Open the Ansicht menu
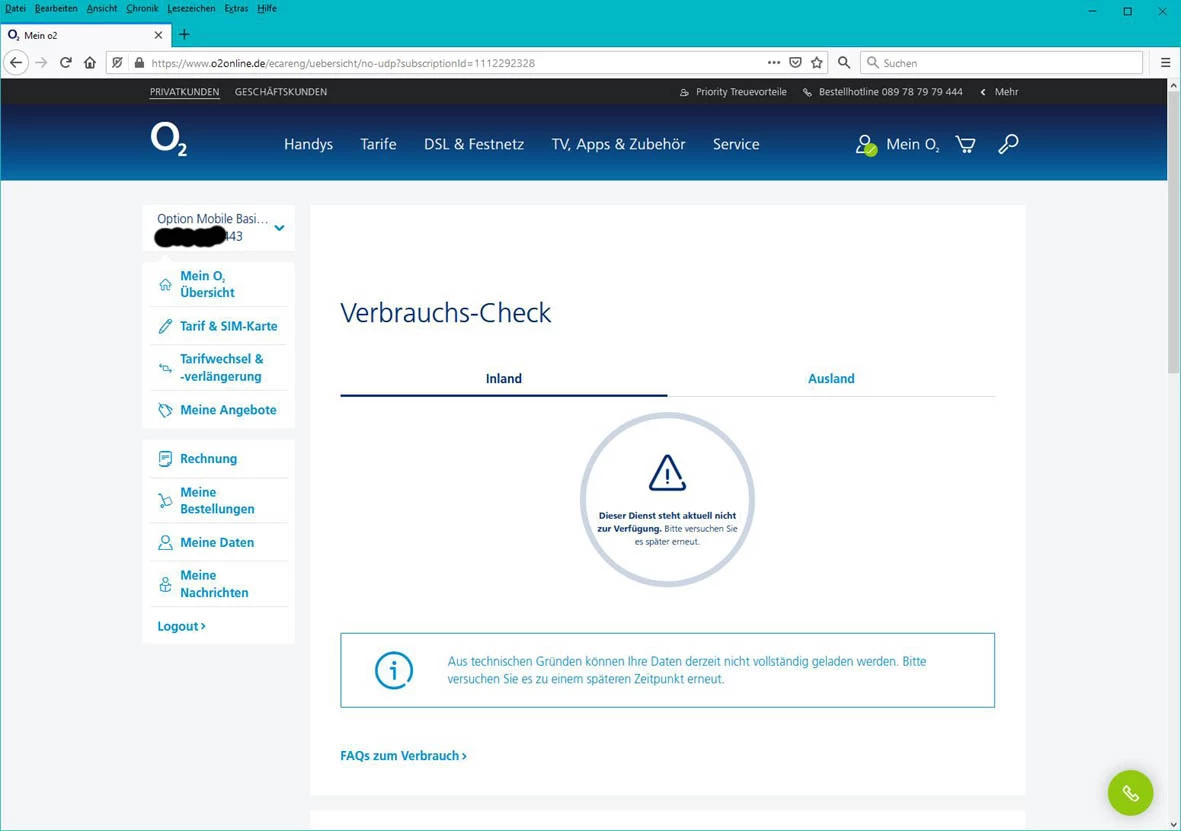The image size is (1181, 831). [102, 8]
